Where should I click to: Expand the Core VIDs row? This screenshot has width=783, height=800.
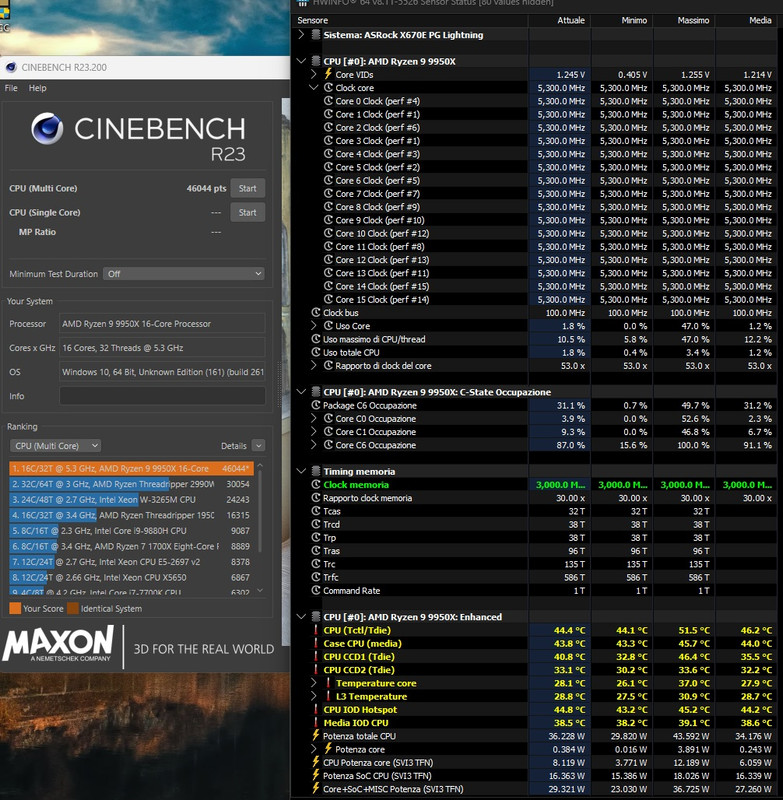click(x=314, y=74)
